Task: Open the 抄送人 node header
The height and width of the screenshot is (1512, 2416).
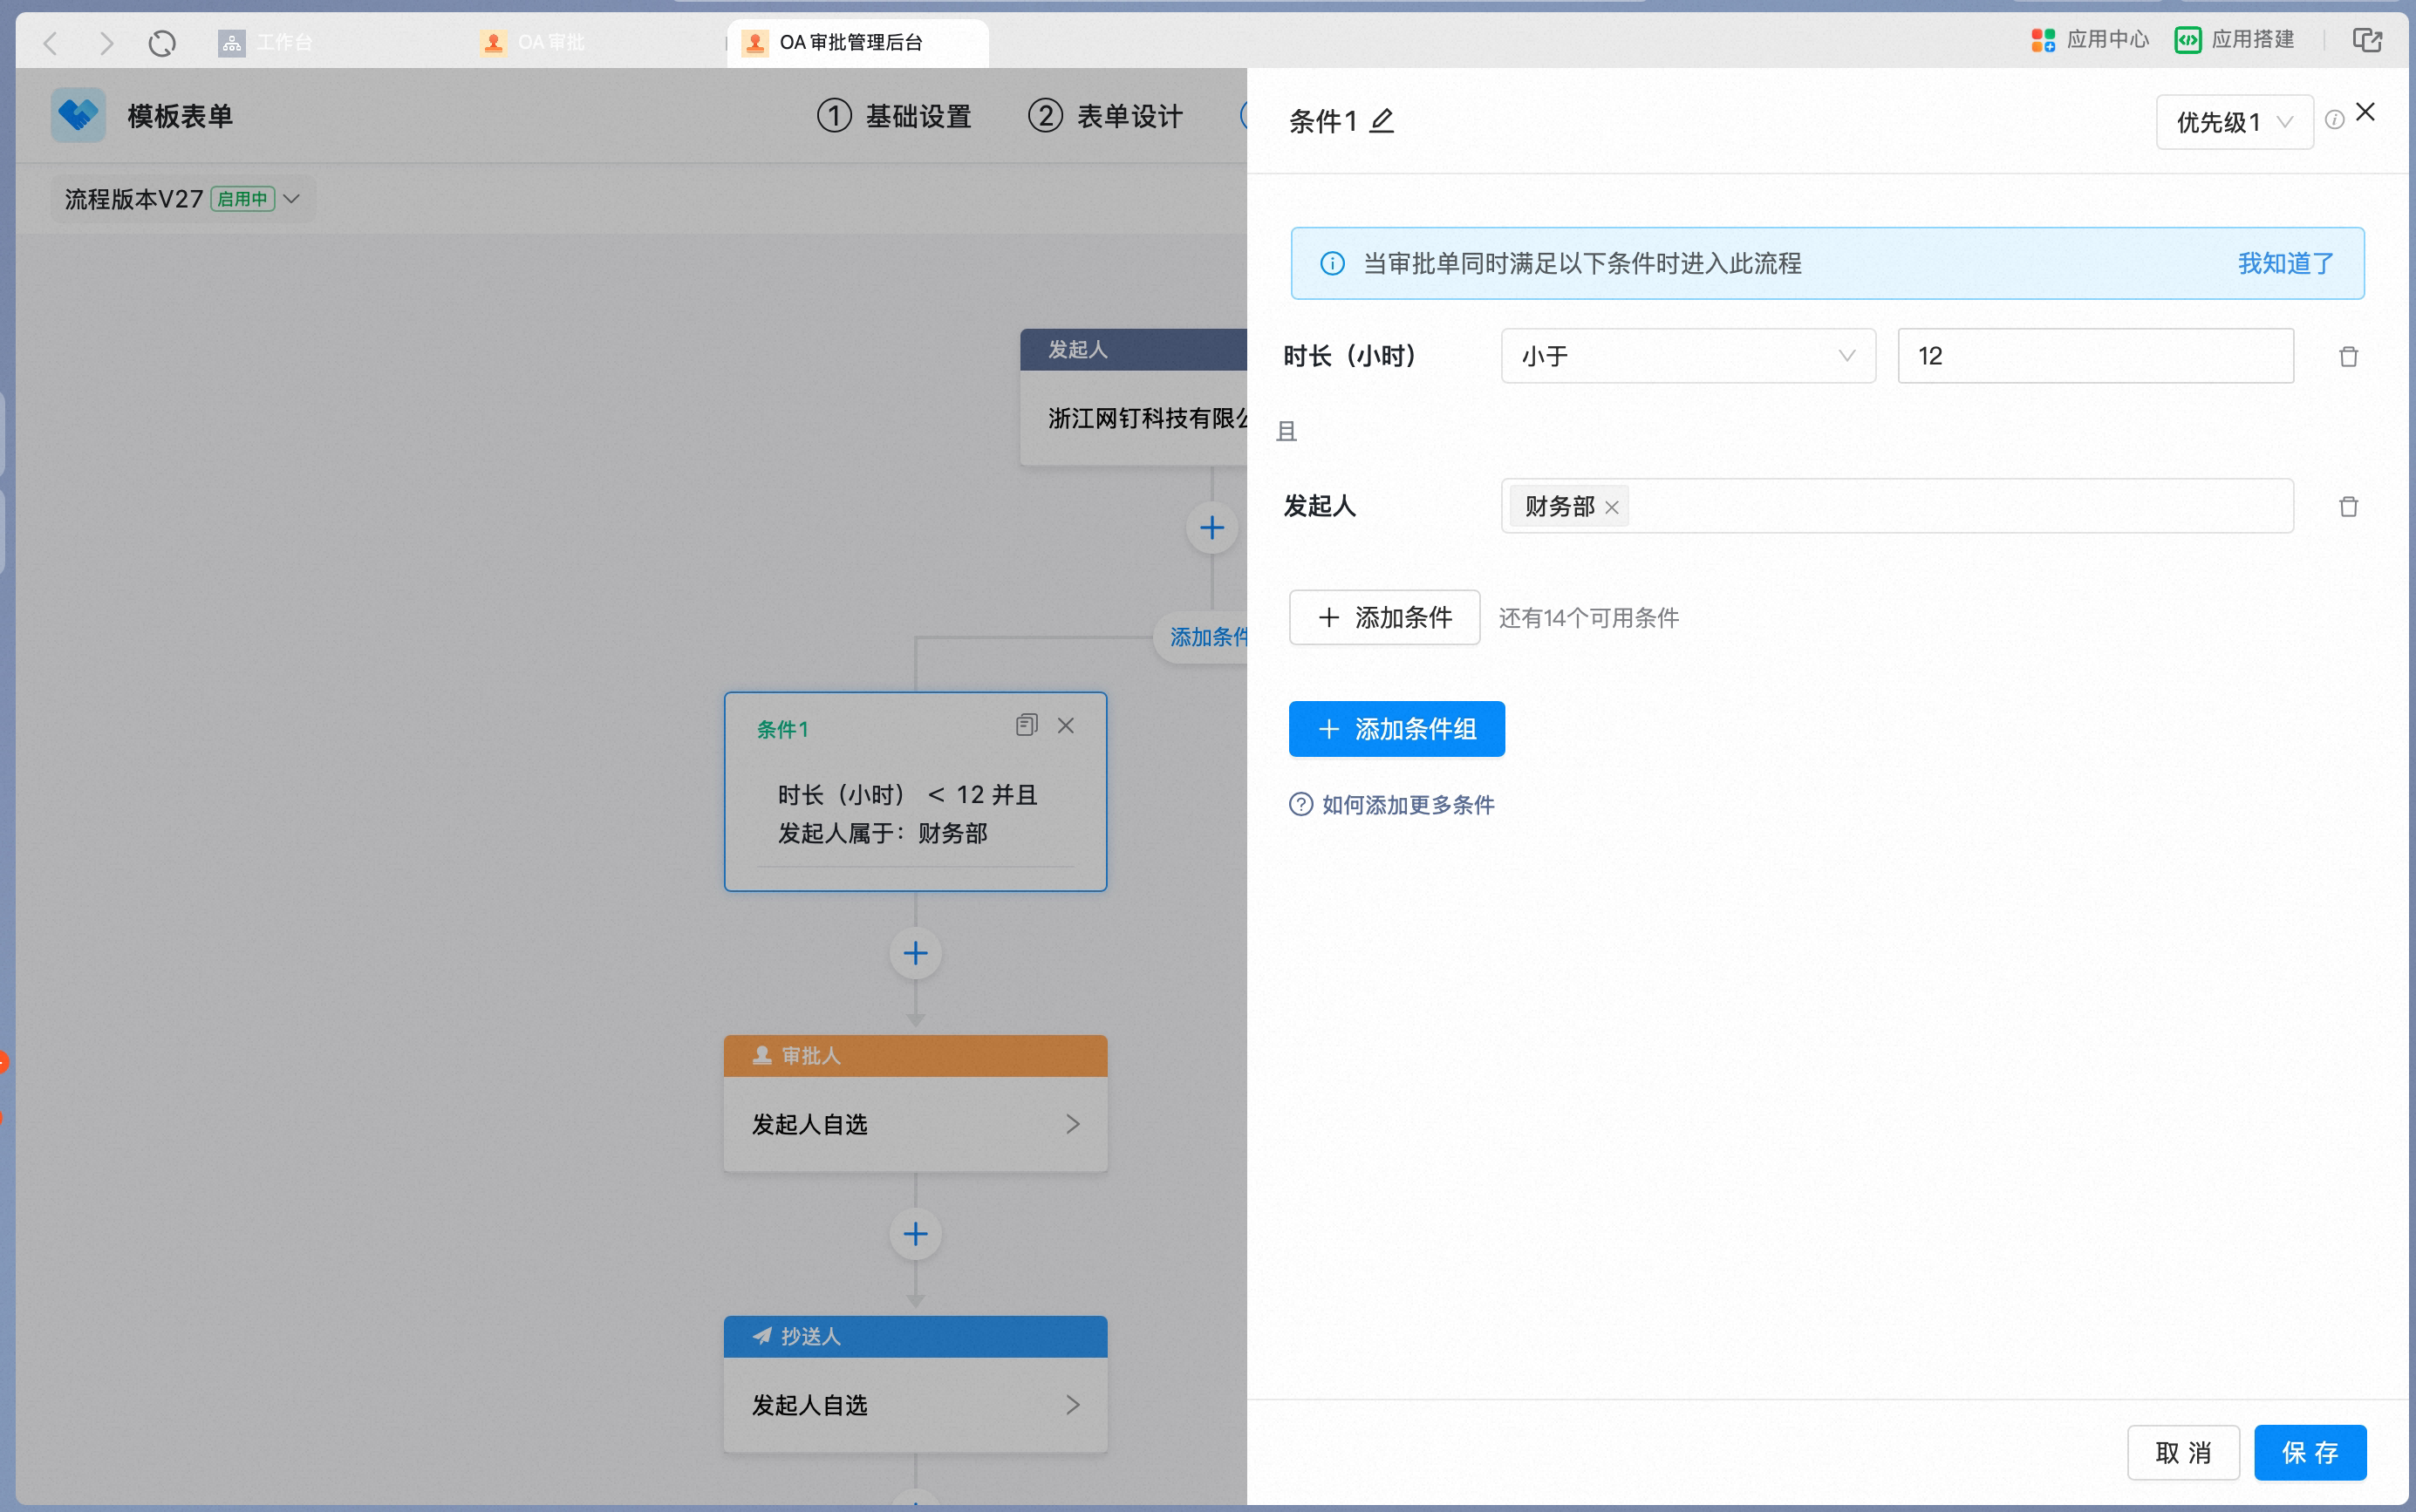Action: [915, 1337]
